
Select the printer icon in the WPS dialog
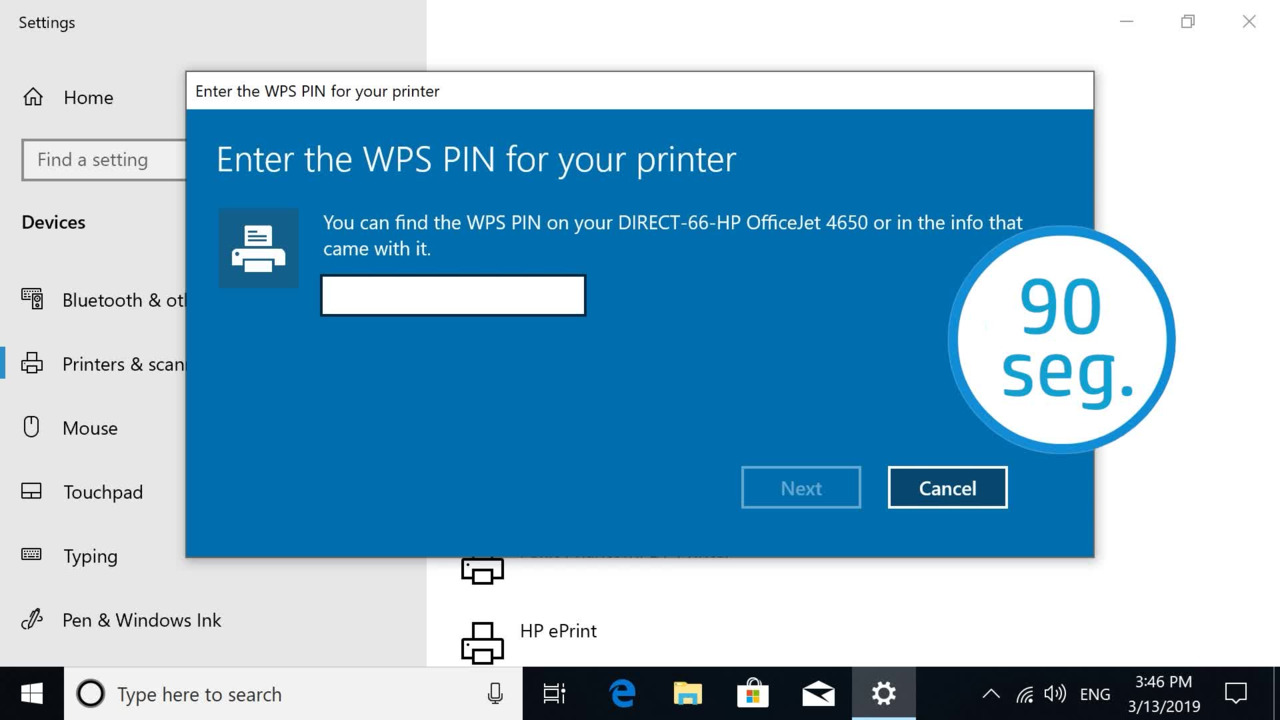coord(258,247)
